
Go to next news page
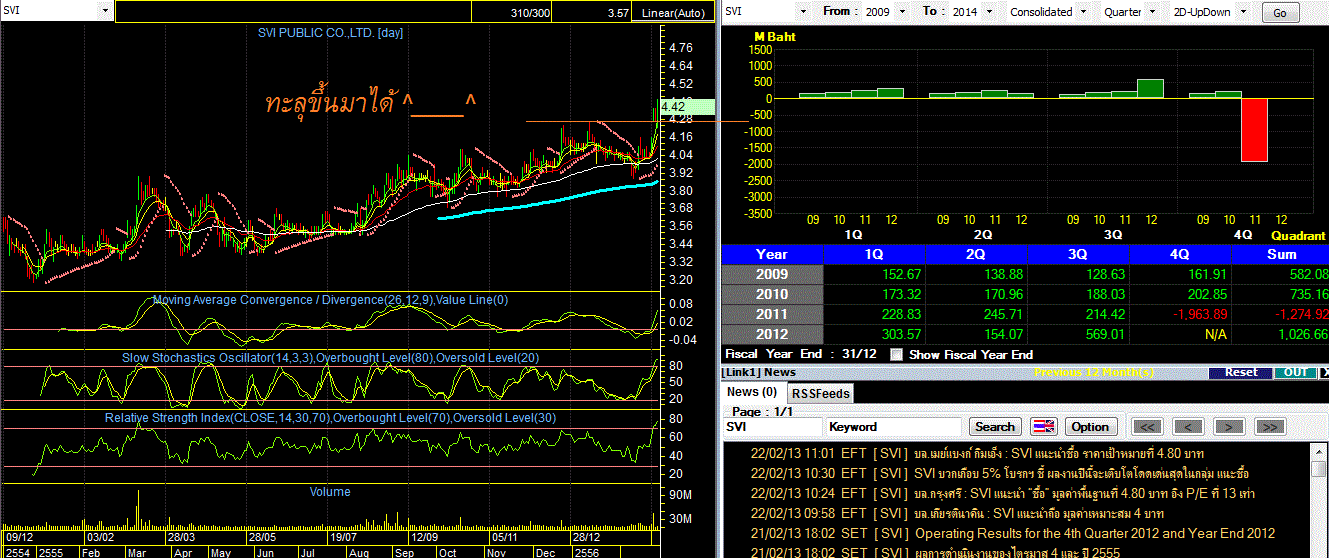tap(1229, 426)
